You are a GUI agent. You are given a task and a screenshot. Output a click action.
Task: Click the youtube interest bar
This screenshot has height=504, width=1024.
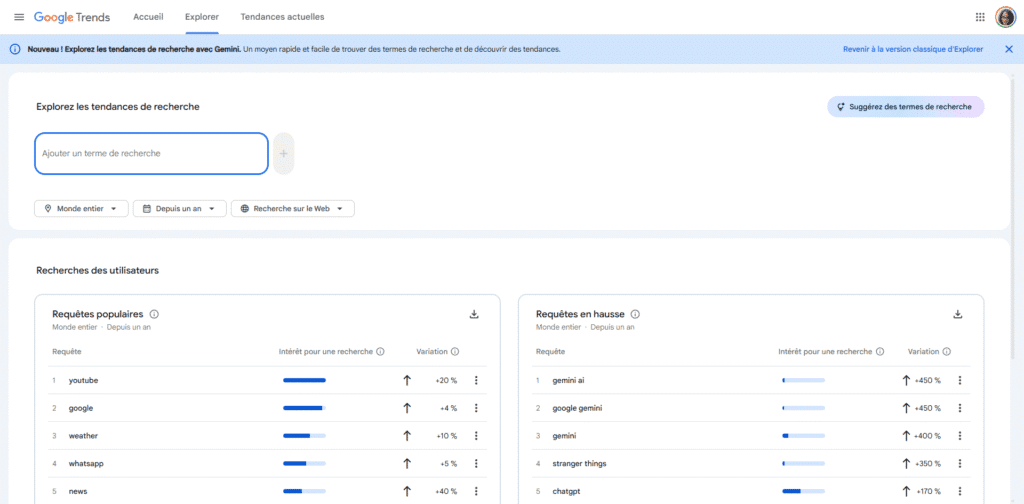coord(304,381)
